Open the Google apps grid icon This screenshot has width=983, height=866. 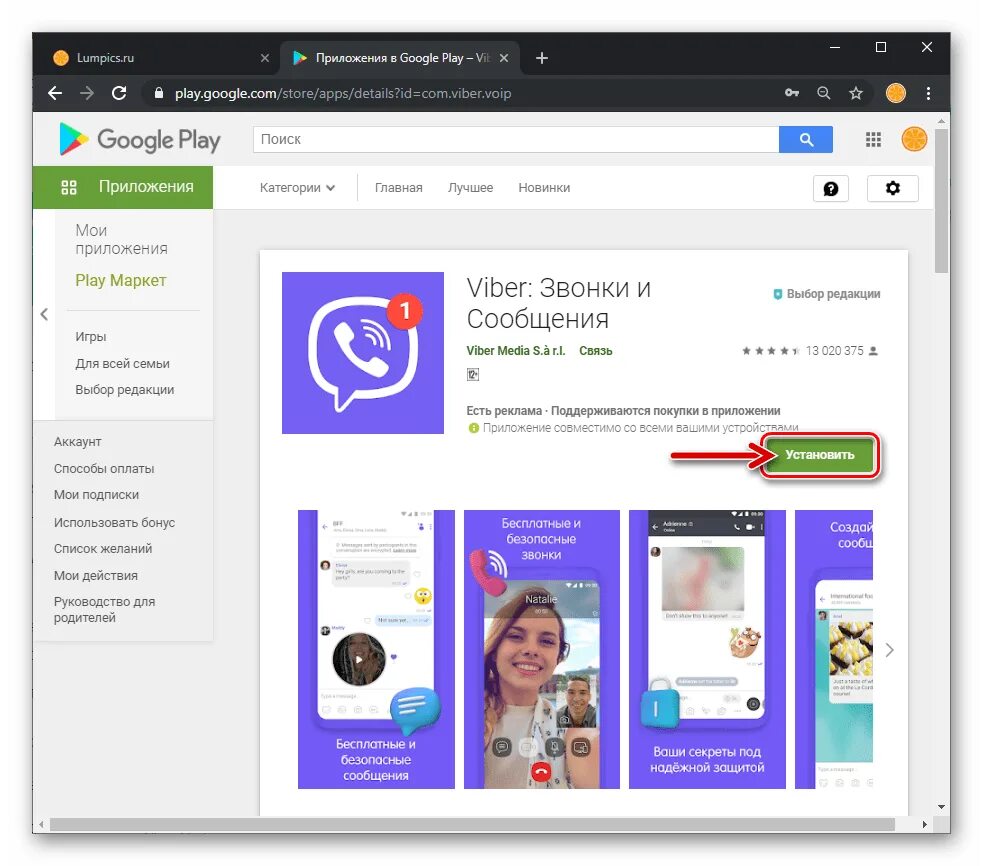873,139
